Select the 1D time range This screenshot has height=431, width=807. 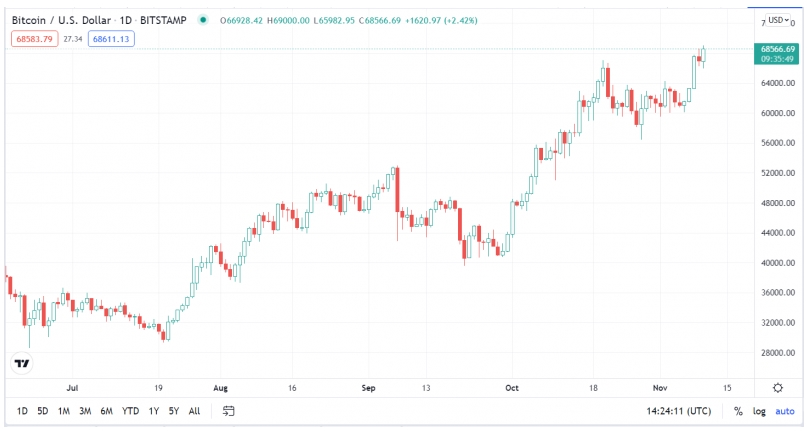(22, 411)
